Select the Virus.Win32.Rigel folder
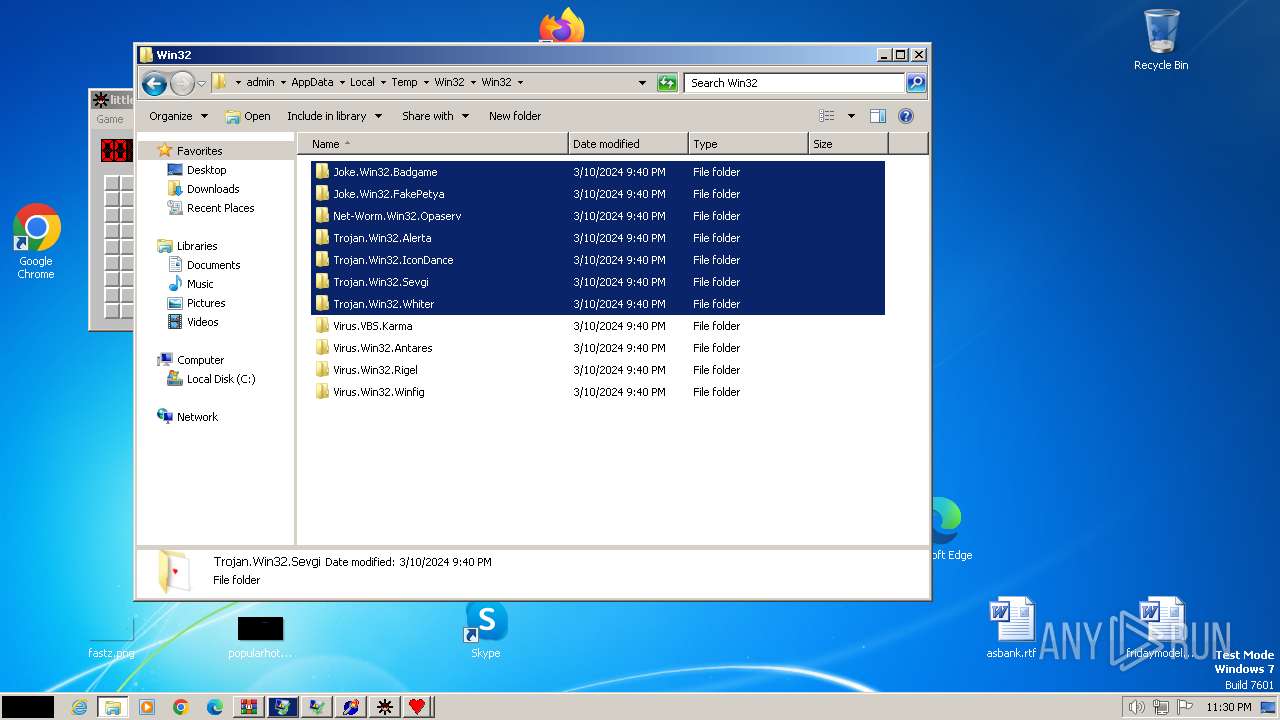The width and height of the screenshot is (1280, 720). [598, 370]
